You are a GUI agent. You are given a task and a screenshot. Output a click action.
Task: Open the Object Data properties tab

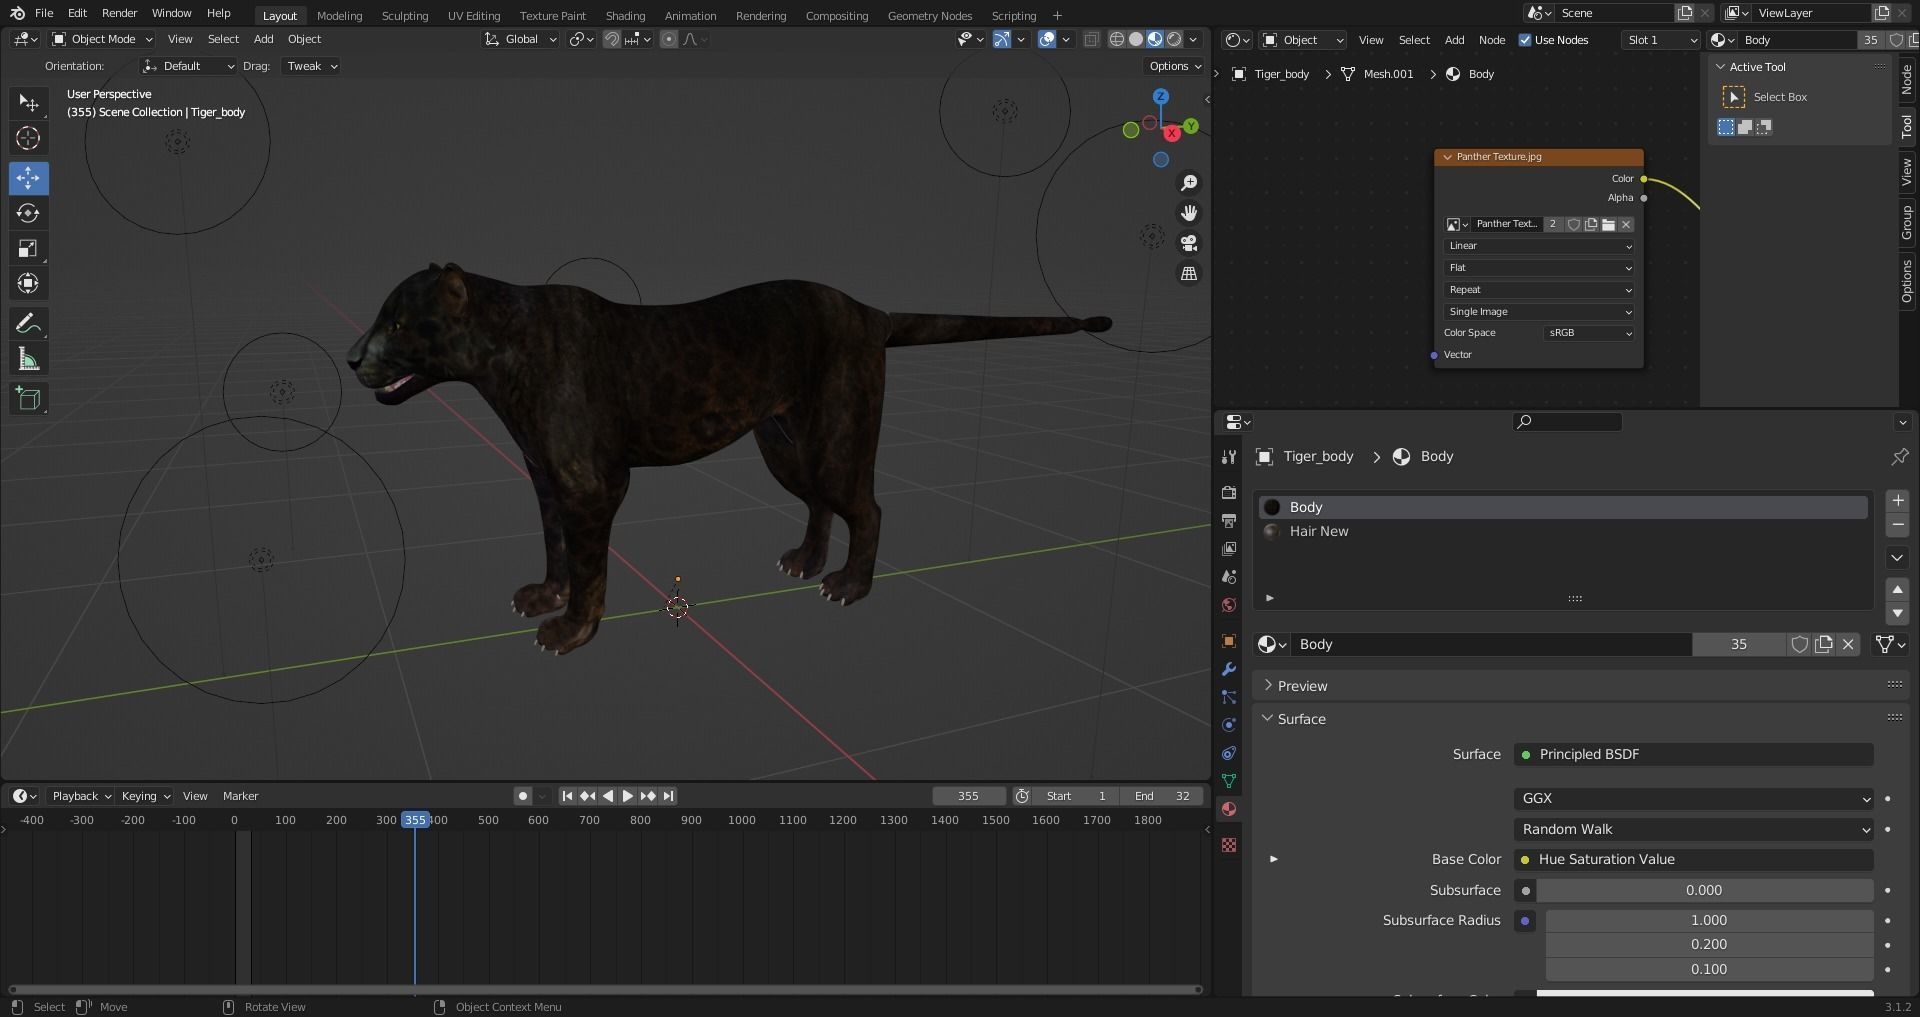1229,781
